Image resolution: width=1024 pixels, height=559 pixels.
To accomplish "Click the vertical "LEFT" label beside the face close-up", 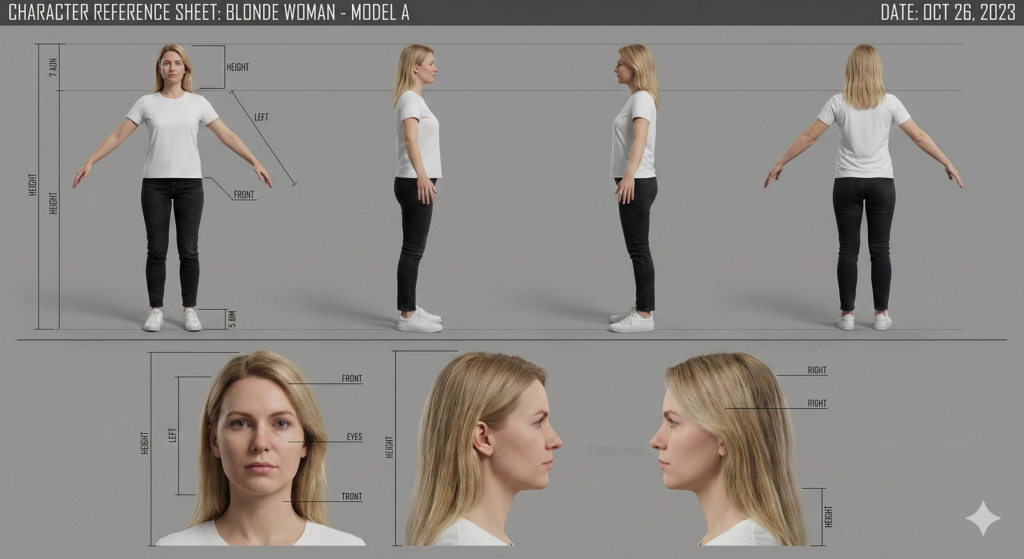I will click(x=172, y=435).
